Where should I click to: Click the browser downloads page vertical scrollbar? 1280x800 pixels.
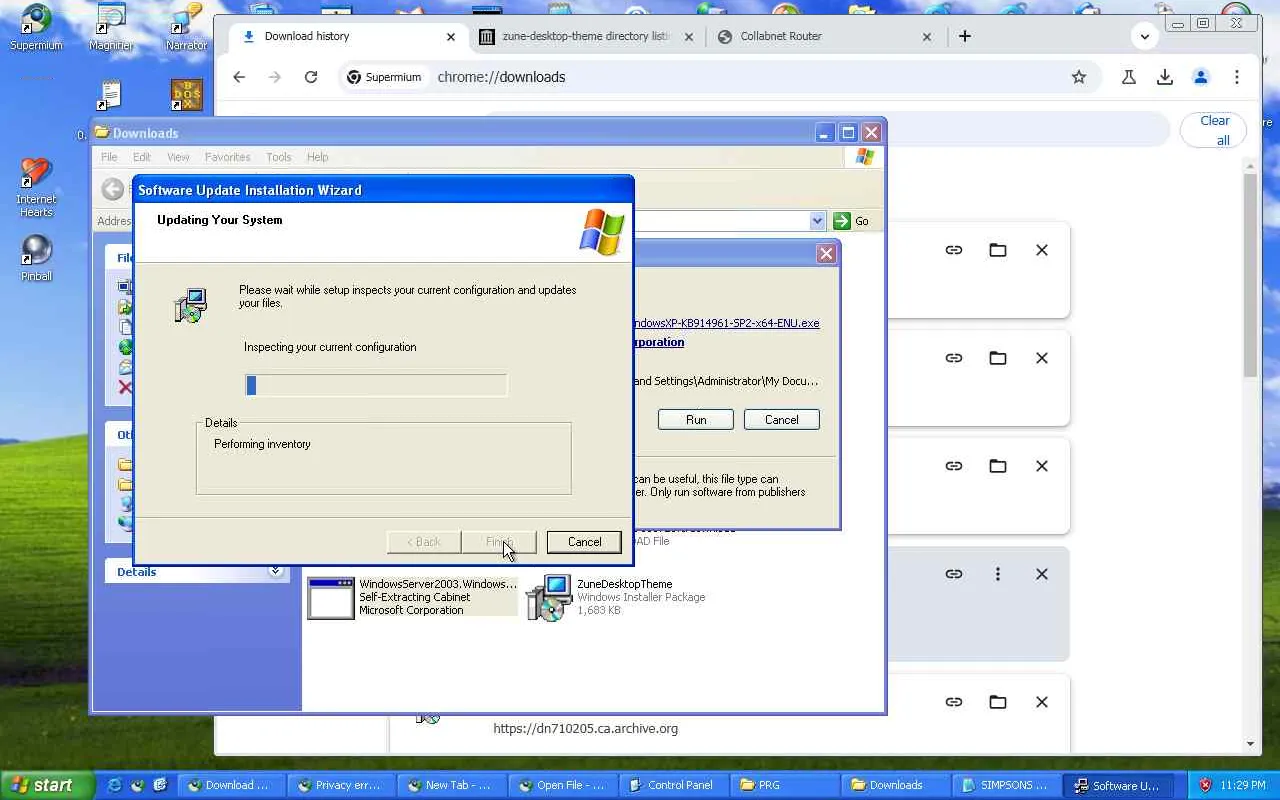1251,275
